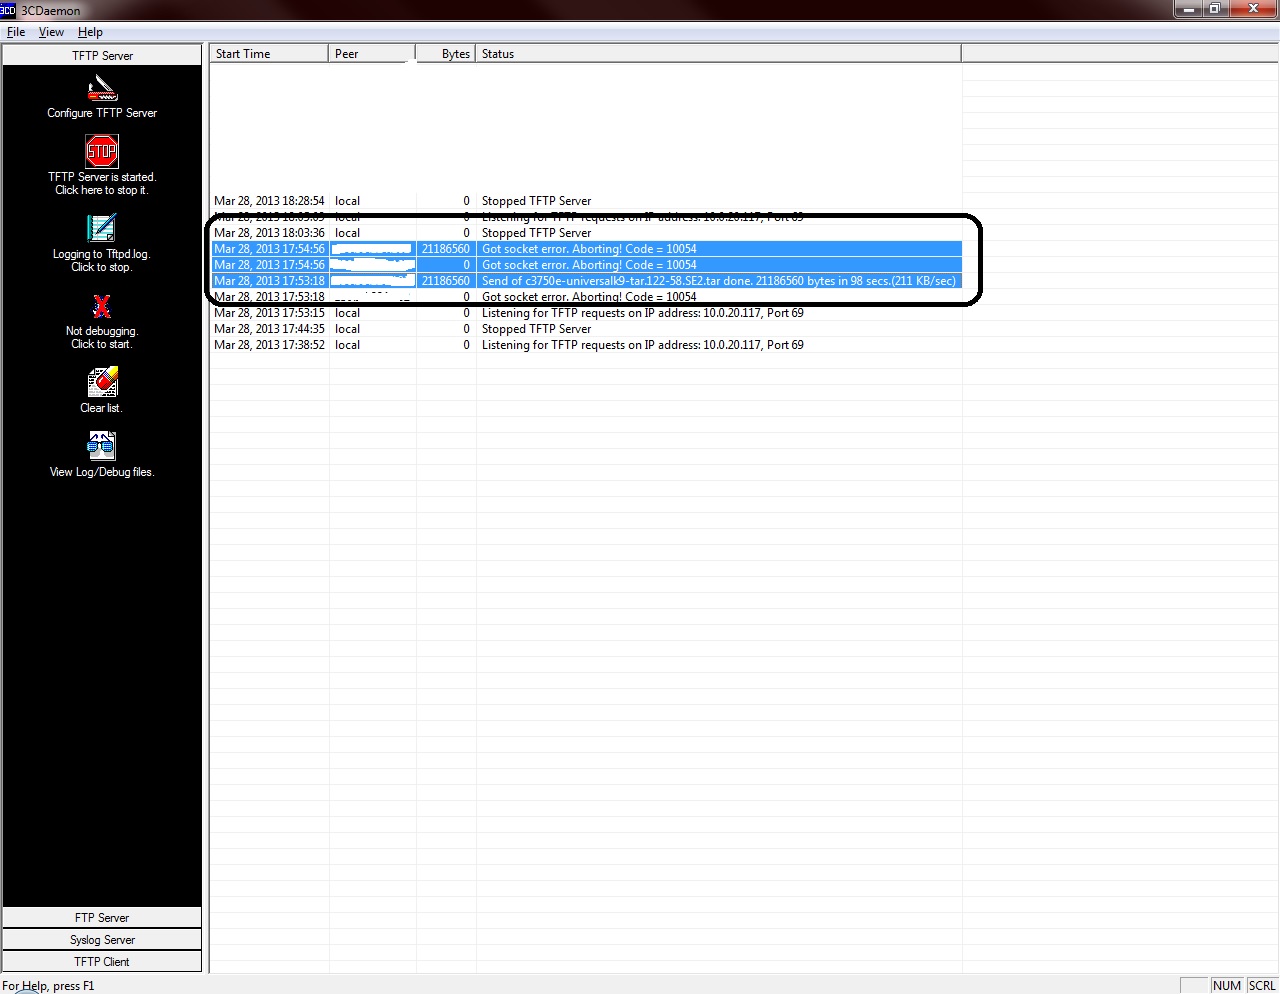
Task: Click the logging to Tftpd.log icon
Action: coord(101,228)
